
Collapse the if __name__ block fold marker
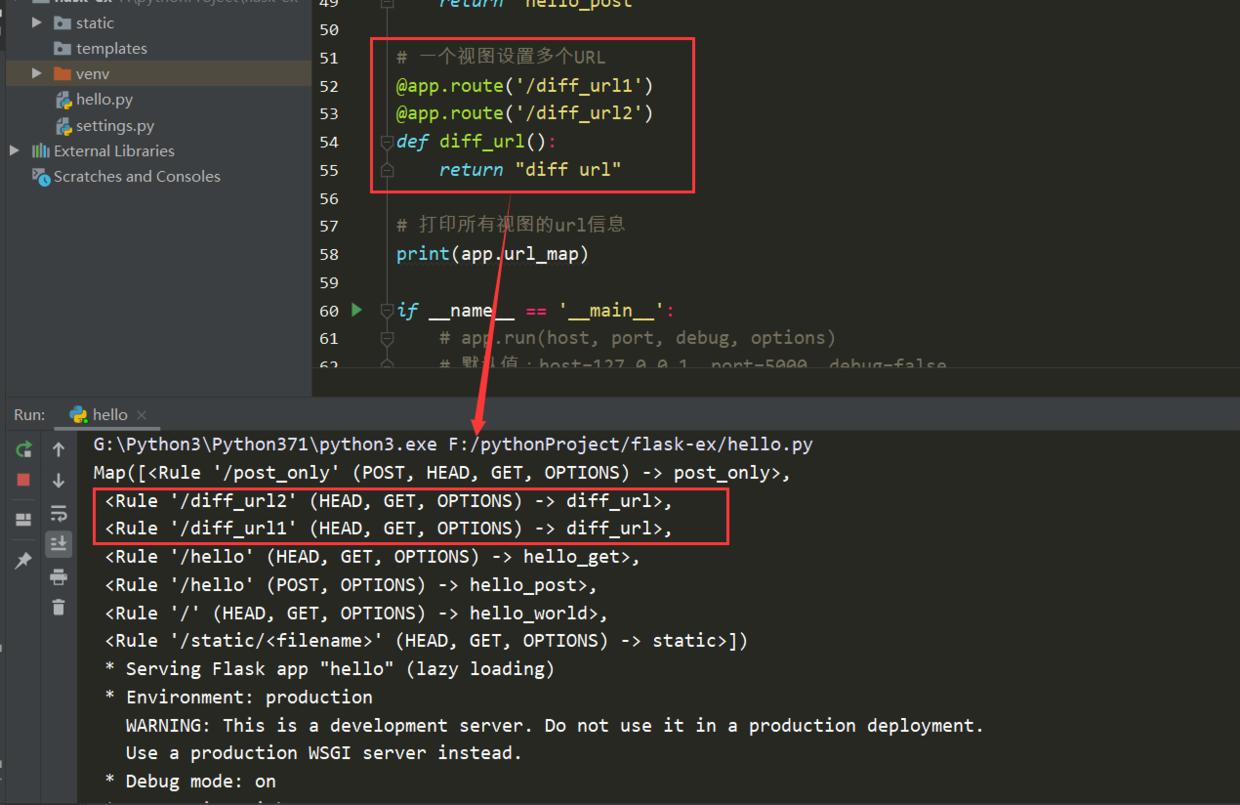pyautogui.click(x=387, y=311)
